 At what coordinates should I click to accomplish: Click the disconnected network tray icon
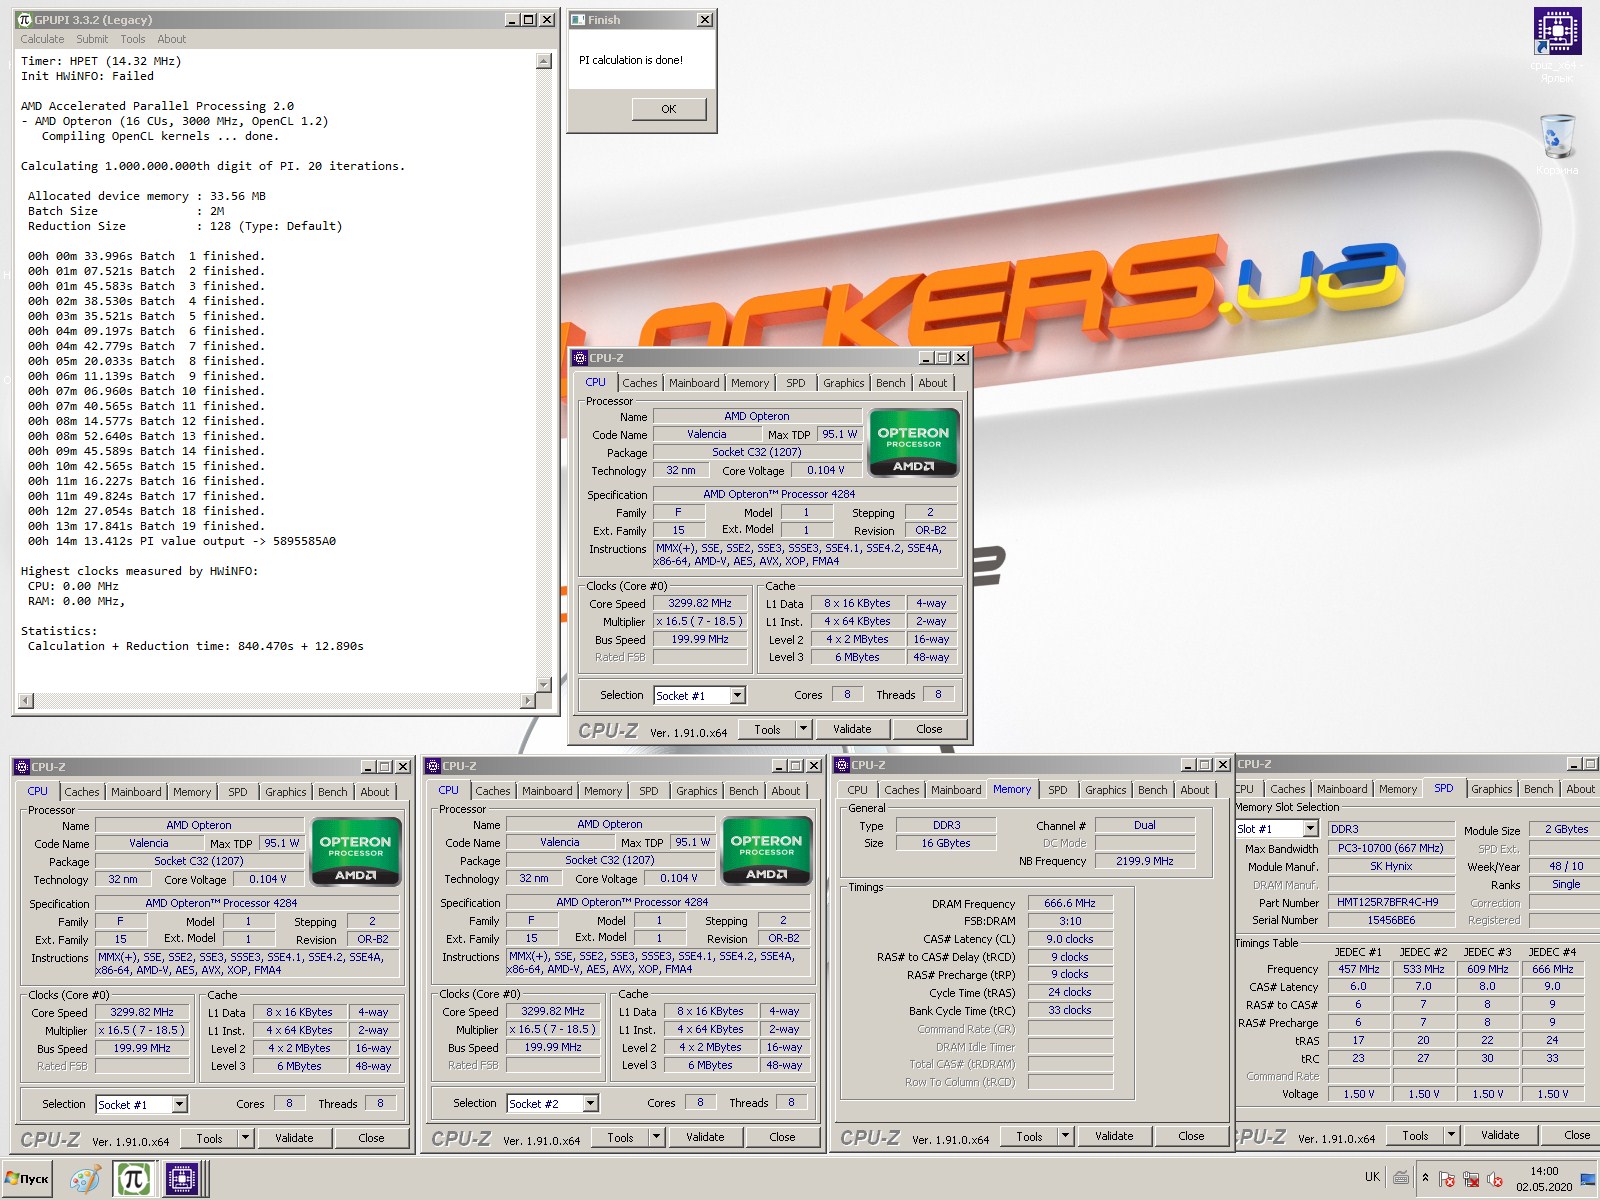(1471, 1180)
